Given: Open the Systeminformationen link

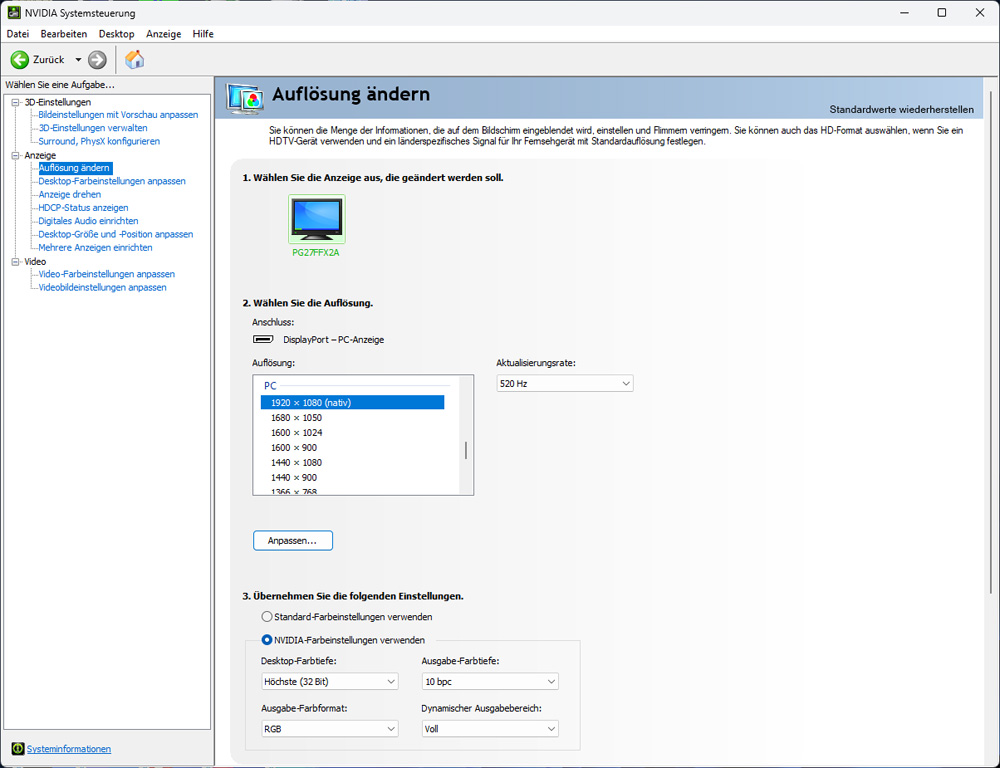Looking at the screenshot, I should 69,749.
